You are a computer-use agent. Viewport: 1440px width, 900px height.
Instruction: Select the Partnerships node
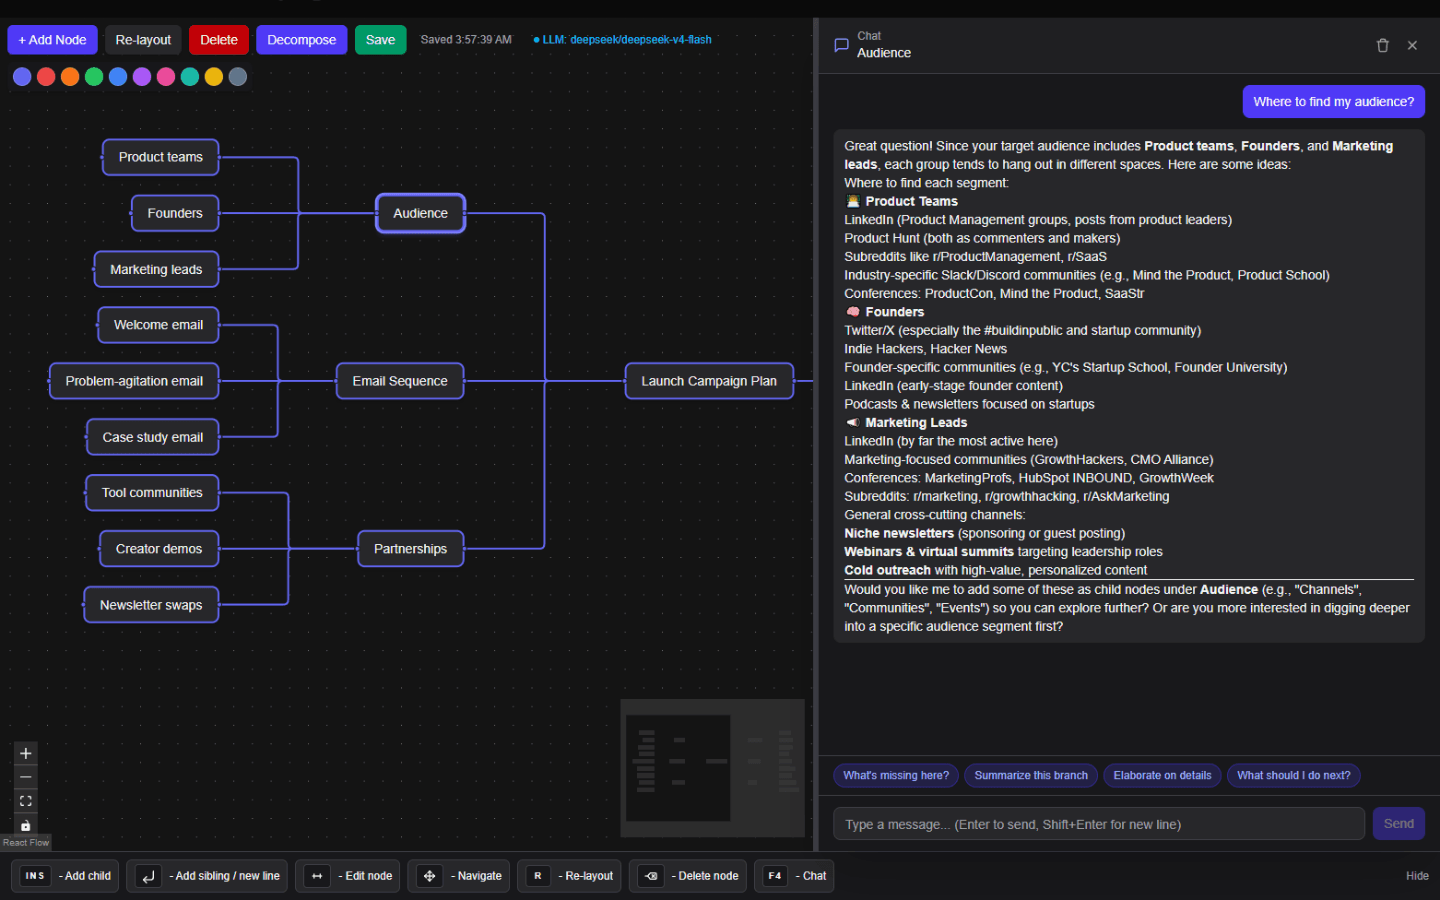pyautogui.click(x=411, y=549)
